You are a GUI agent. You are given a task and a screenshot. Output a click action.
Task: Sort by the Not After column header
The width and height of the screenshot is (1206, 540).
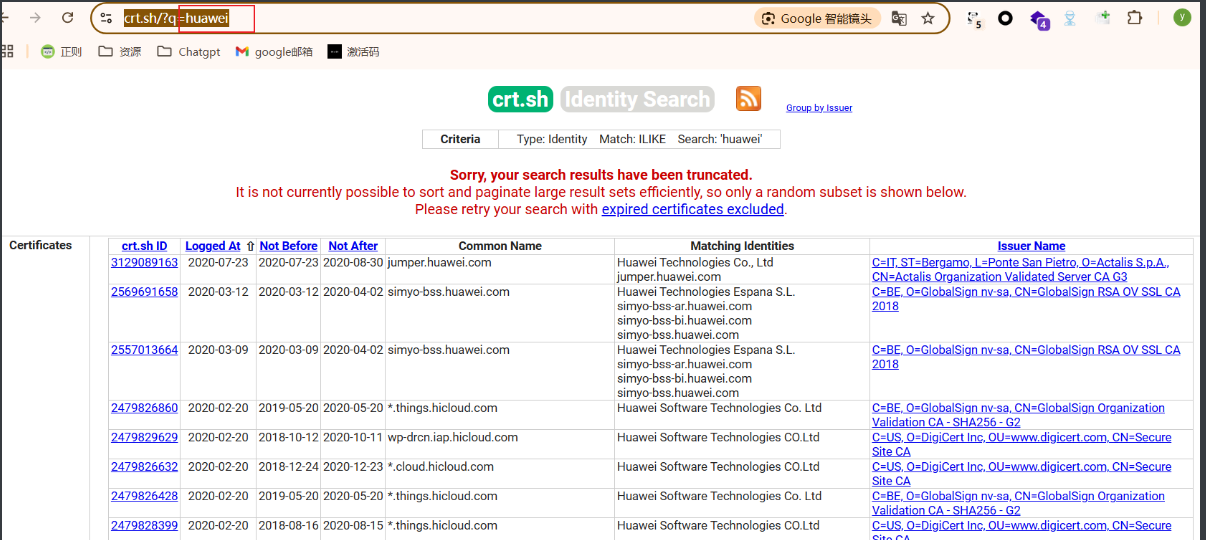(353, 246)
